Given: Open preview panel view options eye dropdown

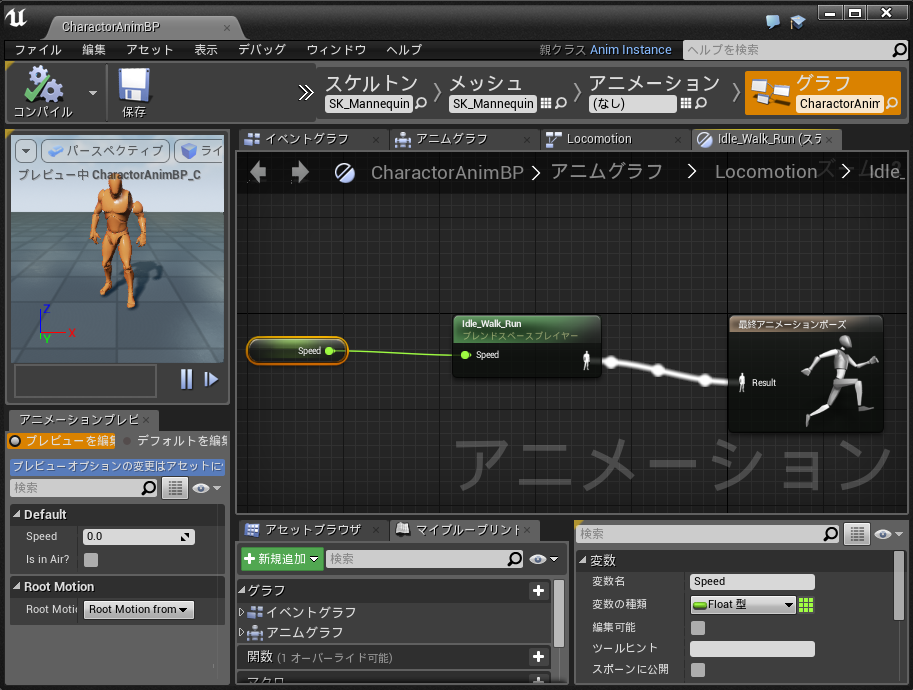Looking at the screenshot, I should coord(207,488).
